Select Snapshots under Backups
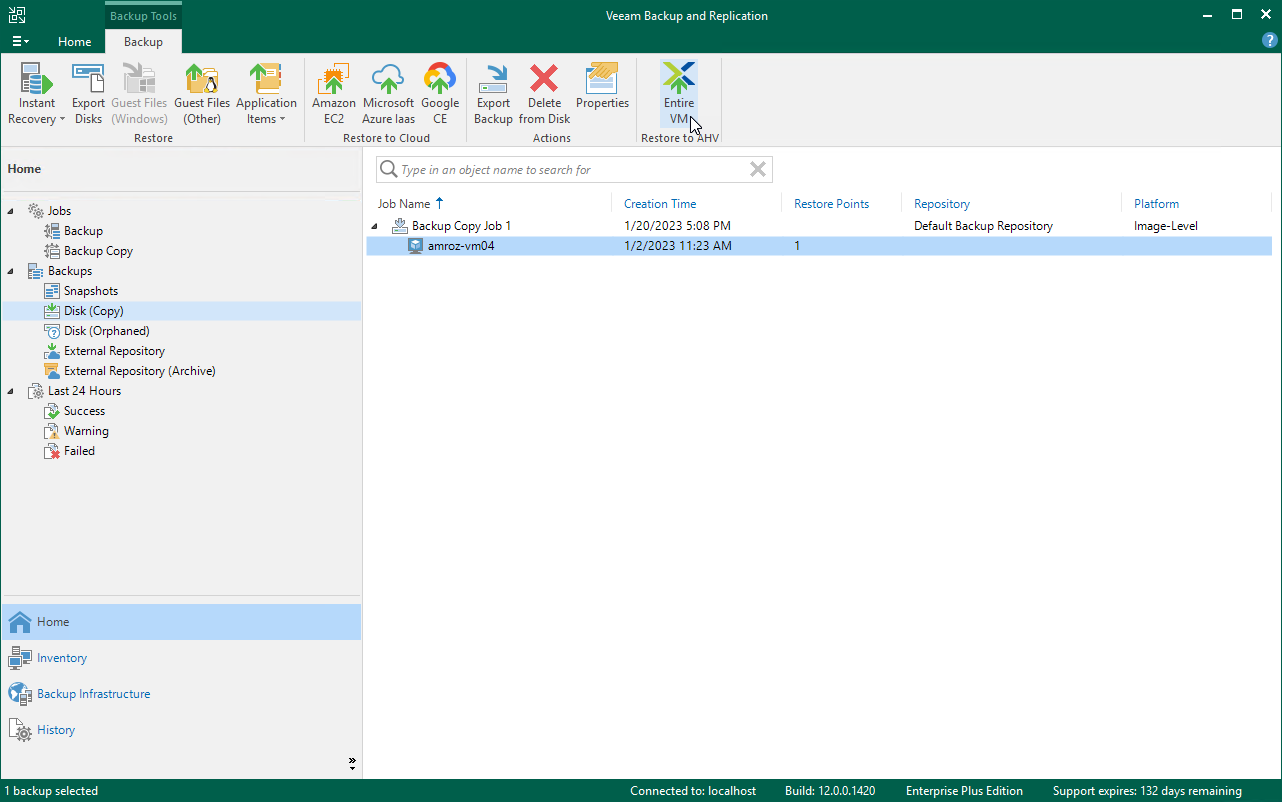The height and width of the screenshot is (802, 1282). coord(91,291)
